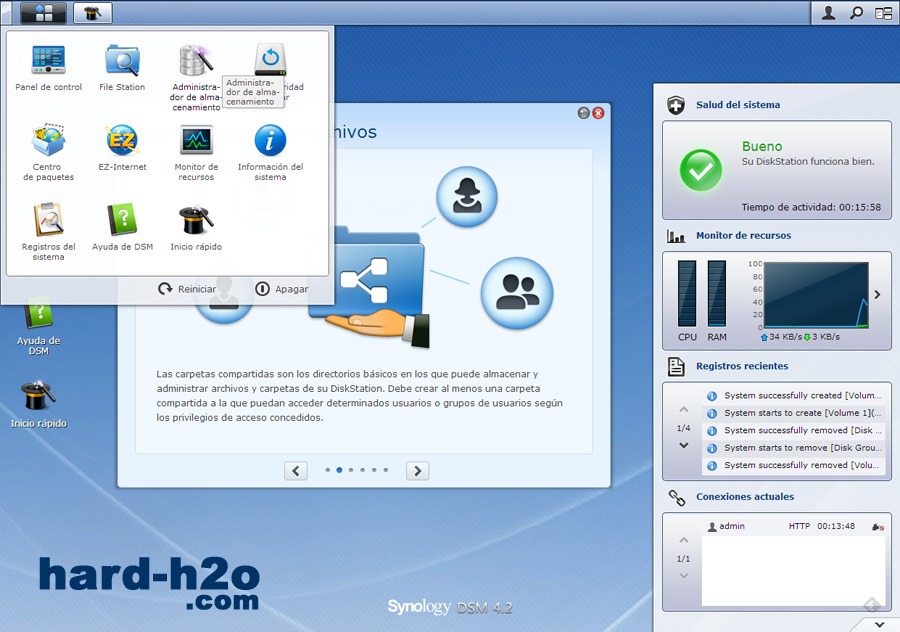Select the admin connection entry
Viewport: 900px width, 632px height.
793,526
